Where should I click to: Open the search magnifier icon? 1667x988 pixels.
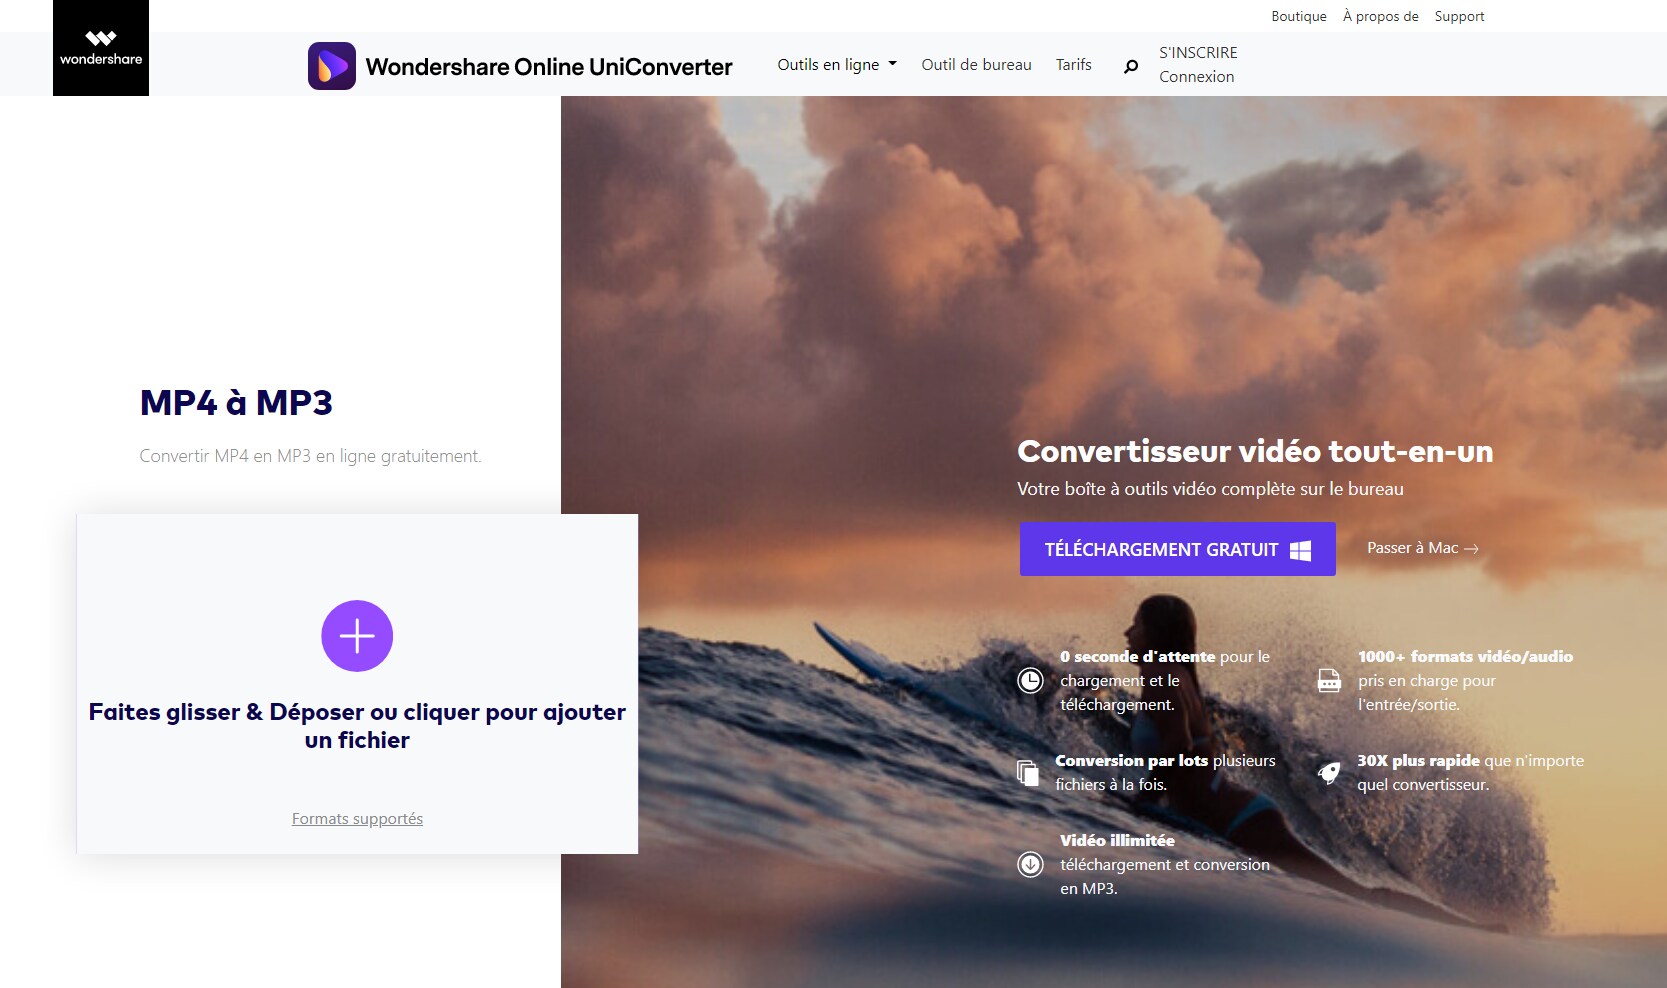[x=1131, y=66]
